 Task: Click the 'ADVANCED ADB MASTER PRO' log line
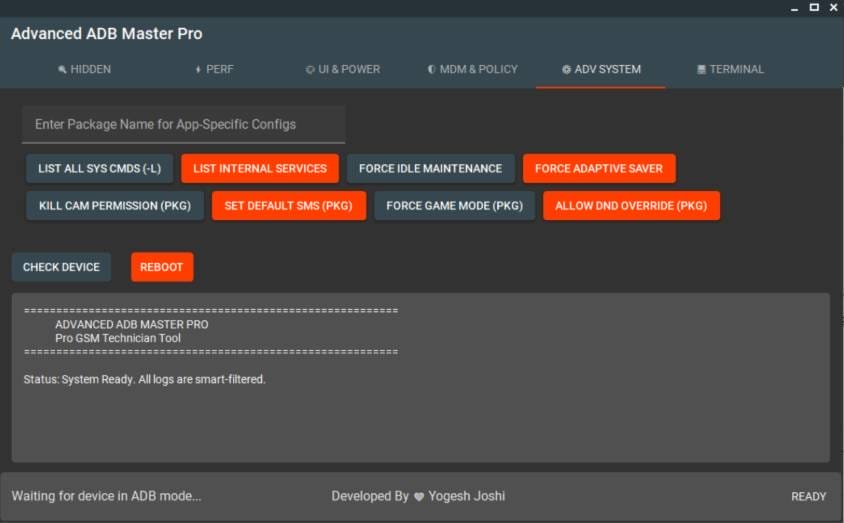(x=131, y=324)
